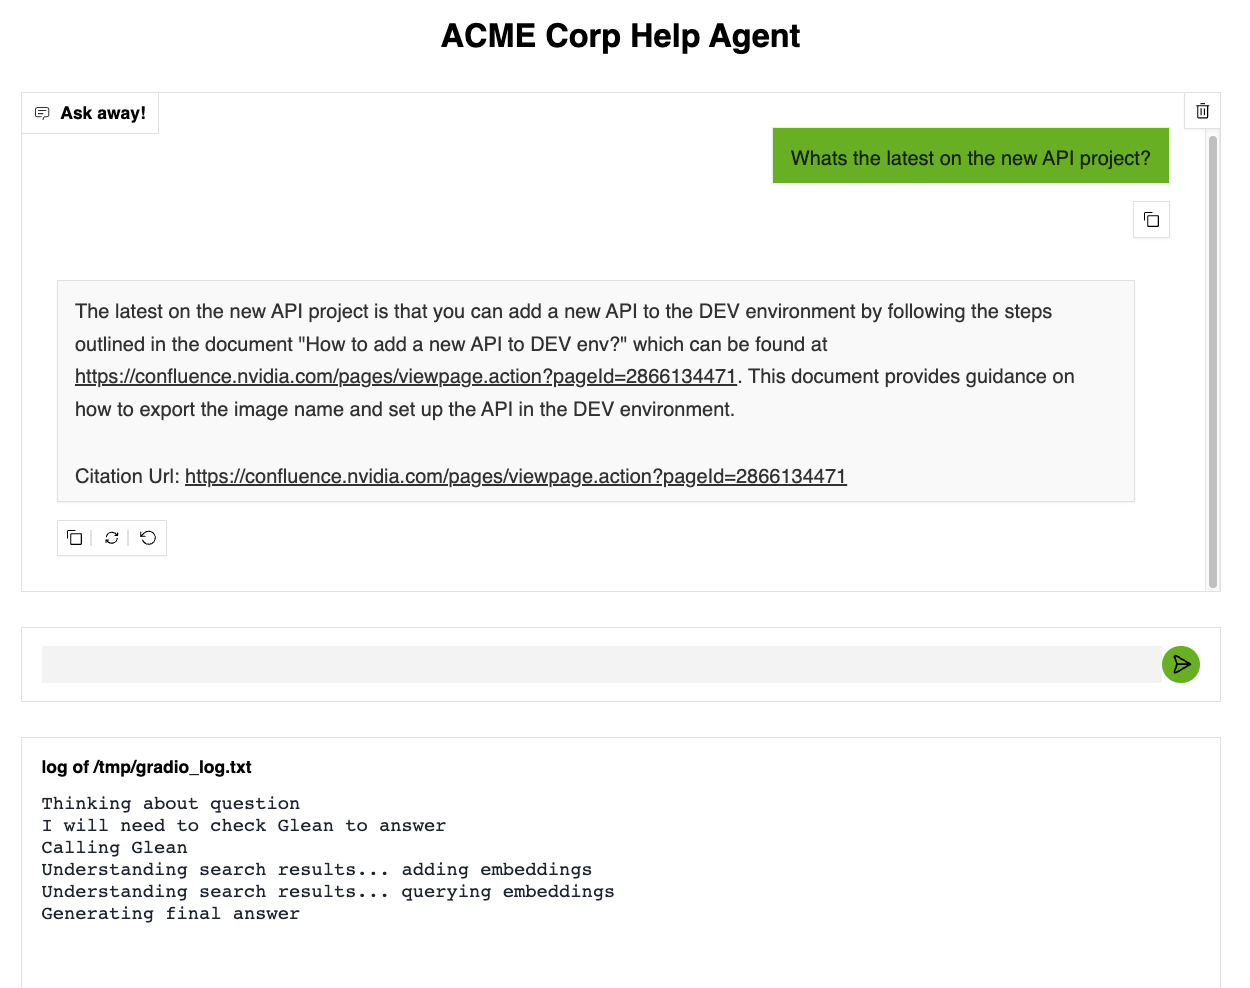Screen dimensions: 1250x988
Task: Focus the message input field
Action: point(600,665)
